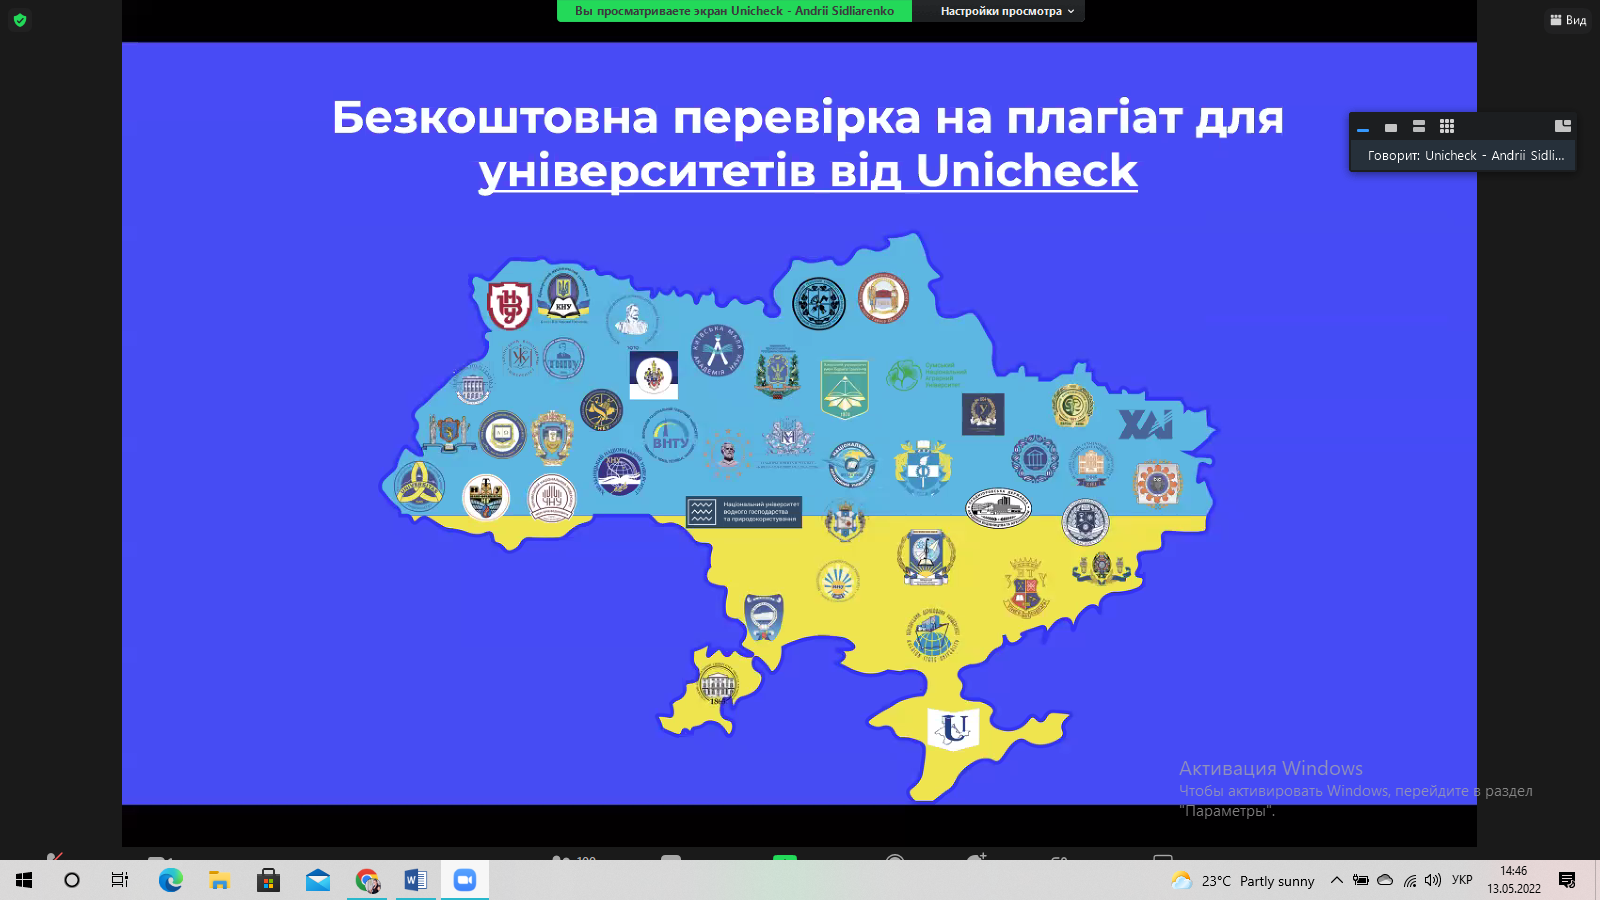Viewport: 1600px width, 900px height.
Task: Expand the hidden system tray icons
Action: click(x=1336, y=880)
